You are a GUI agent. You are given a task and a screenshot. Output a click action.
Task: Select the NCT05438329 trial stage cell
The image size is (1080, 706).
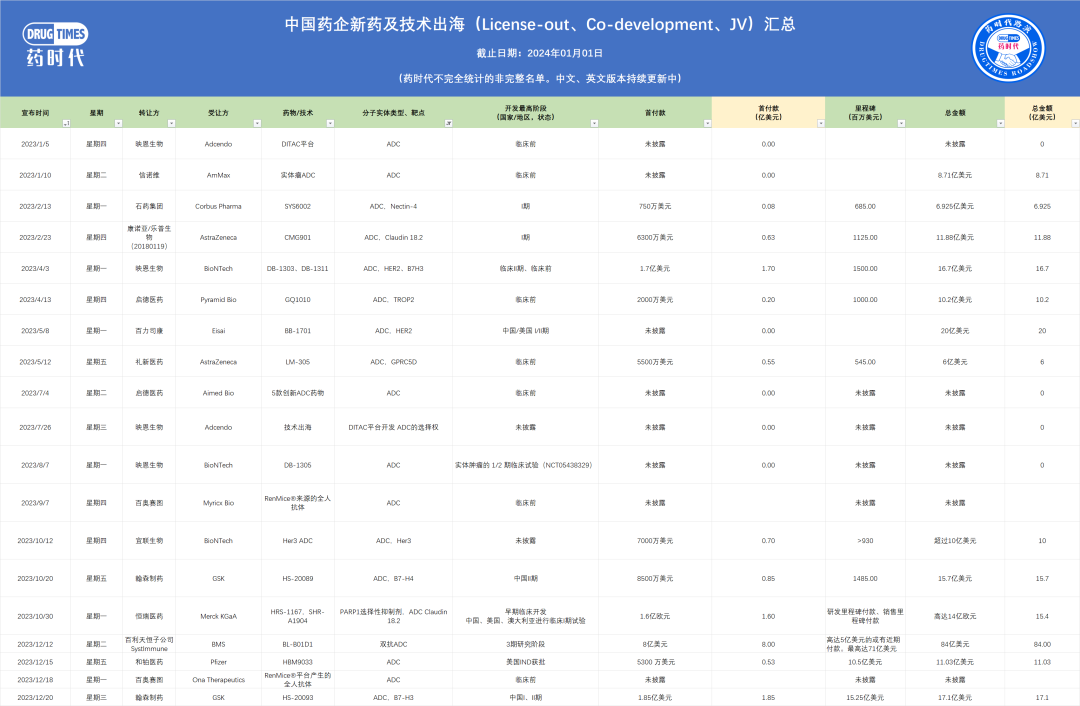pos(525,465)
